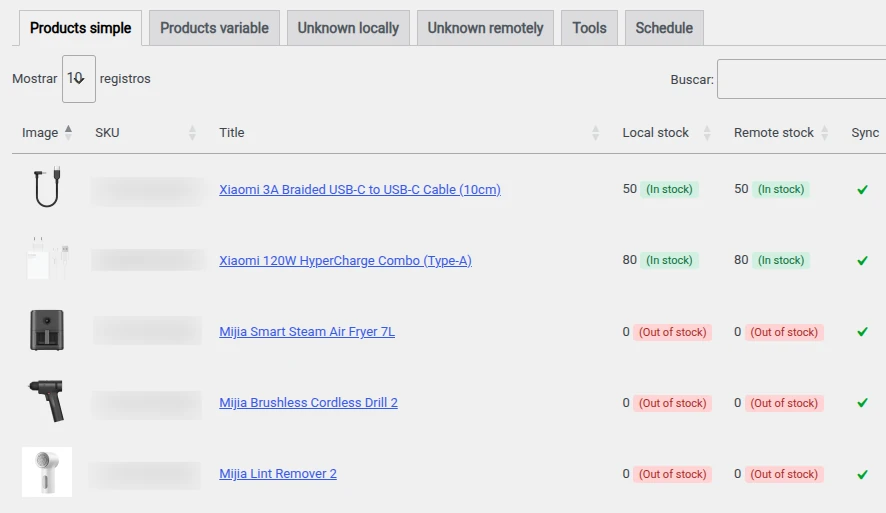Open the Schedule tab

point(664,28)
